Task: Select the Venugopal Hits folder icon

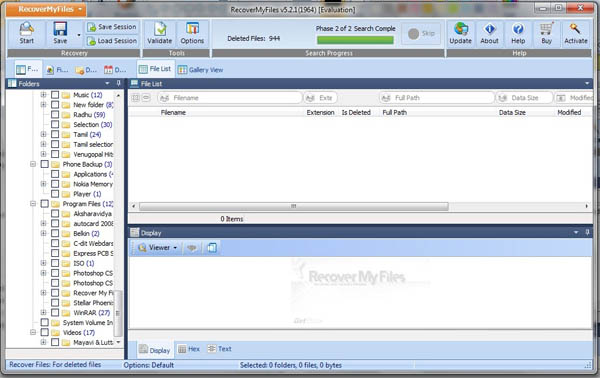Action: click(66, 154)
